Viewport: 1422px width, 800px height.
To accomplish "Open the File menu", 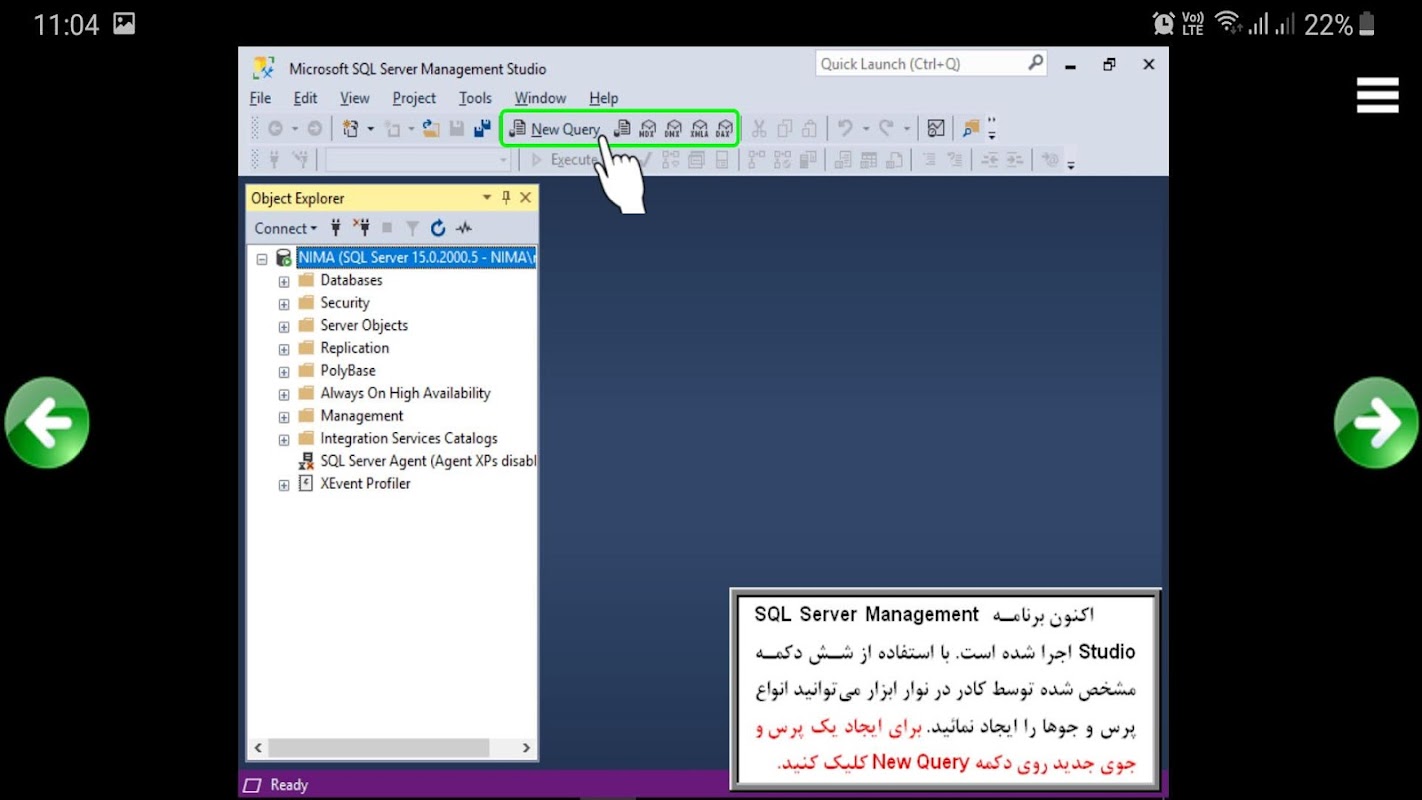I will pyautogui.click(x=260, y=98).
